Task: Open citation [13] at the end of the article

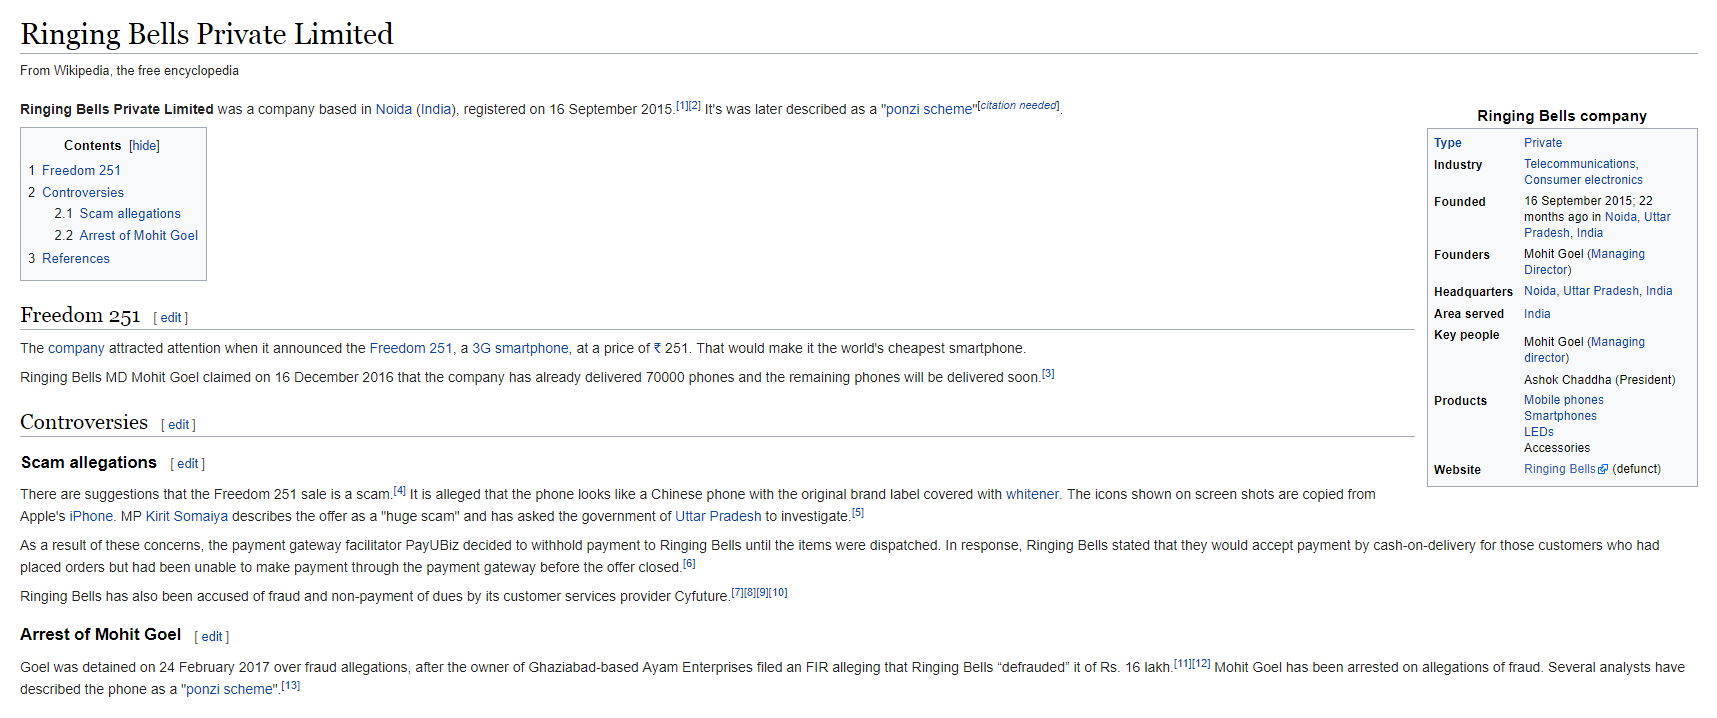Action: [291, 686]
